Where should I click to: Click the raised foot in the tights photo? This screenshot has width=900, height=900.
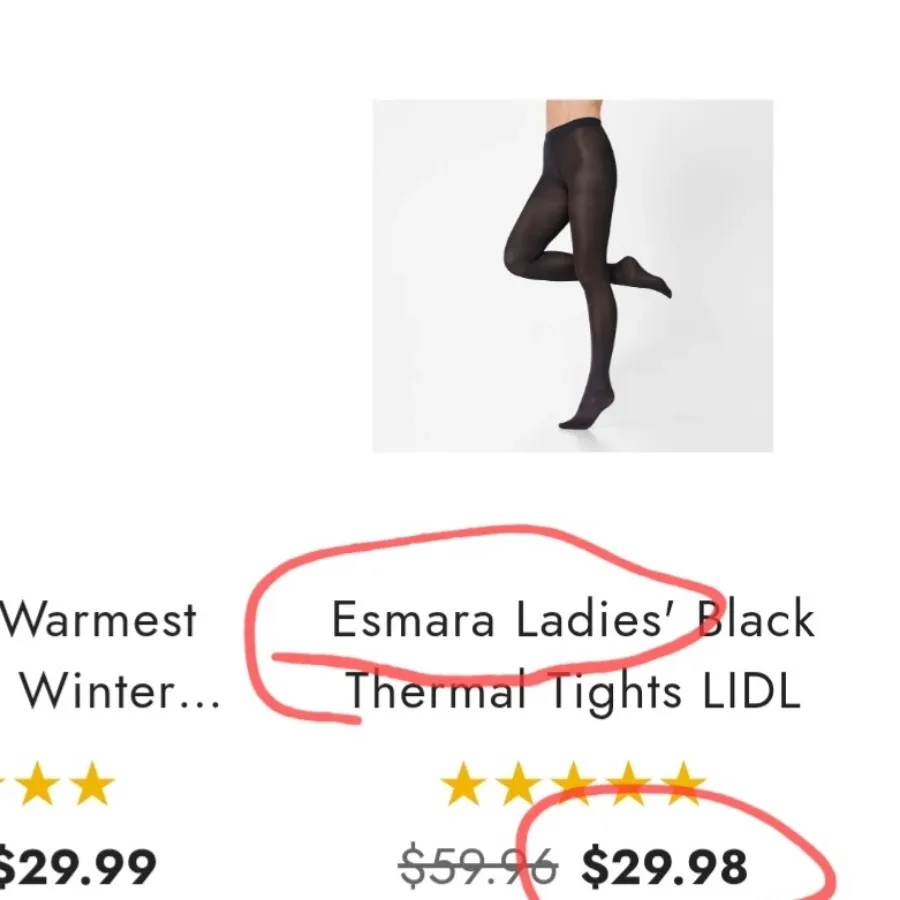(x=646, y=277)
